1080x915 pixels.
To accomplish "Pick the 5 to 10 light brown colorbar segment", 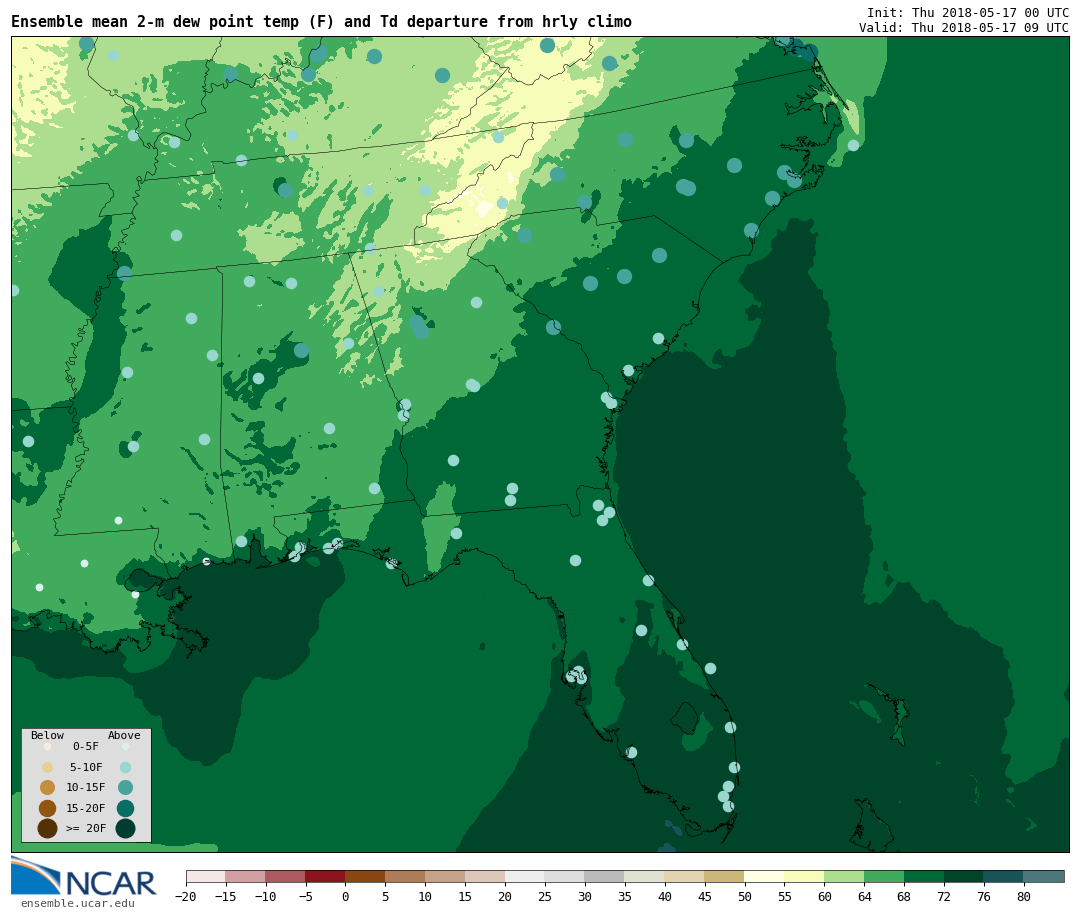I will coord(405,876).
